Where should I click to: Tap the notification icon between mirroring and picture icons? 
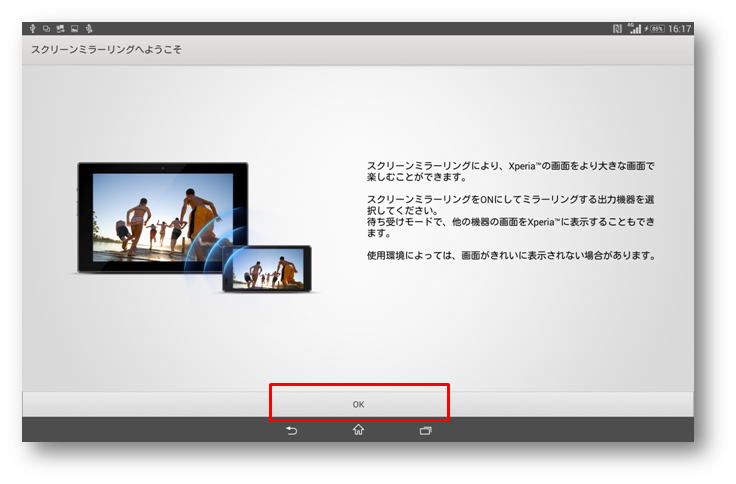point(60,29)
